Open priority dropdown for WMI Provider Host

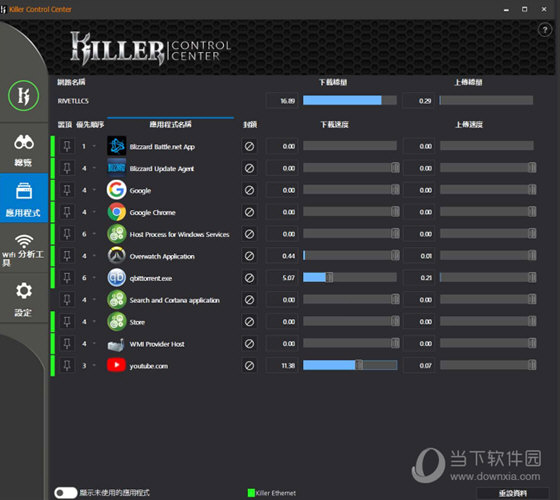click(94, 344)
